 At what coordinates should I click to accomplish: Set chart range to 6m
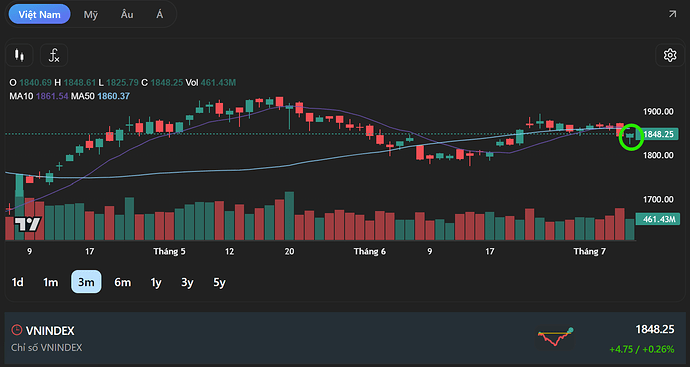123,282
